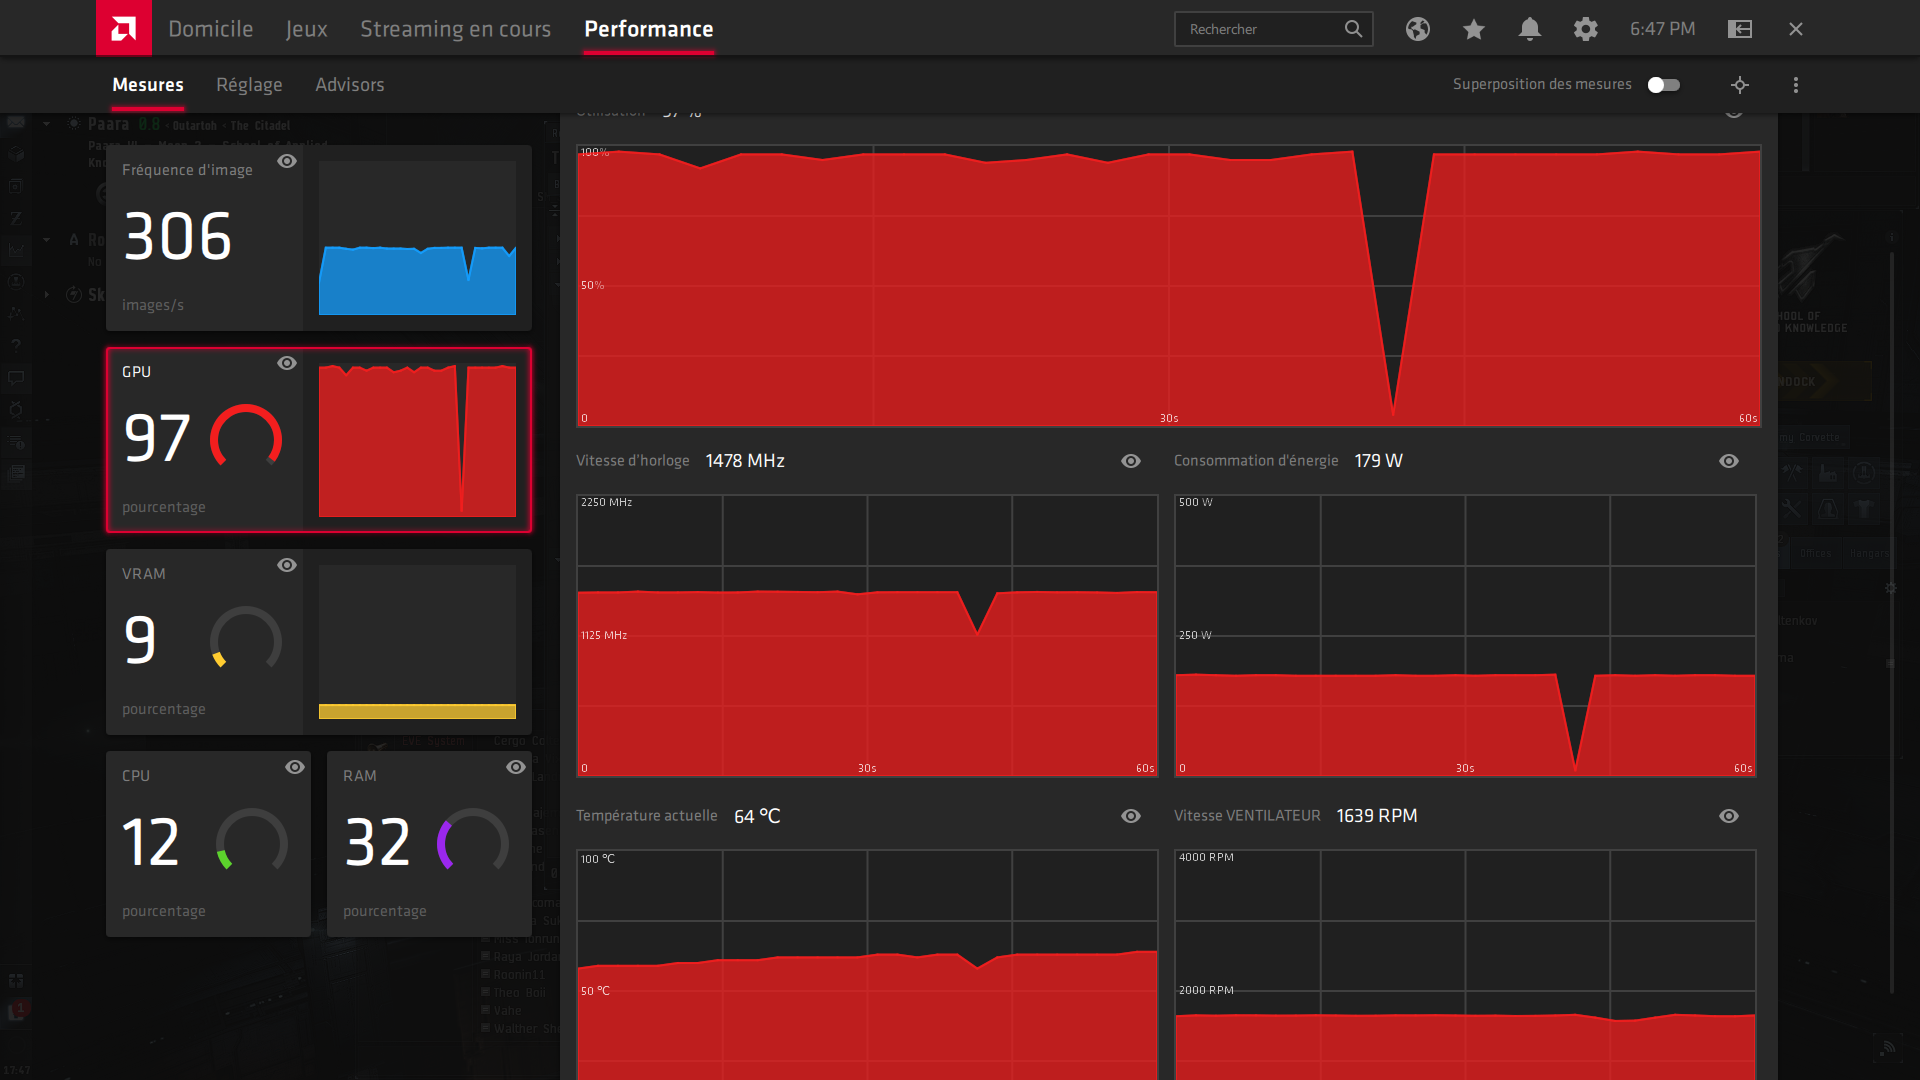Toggle visibility of Vitesse VENTILATEUR graph

pos(1729,816)
